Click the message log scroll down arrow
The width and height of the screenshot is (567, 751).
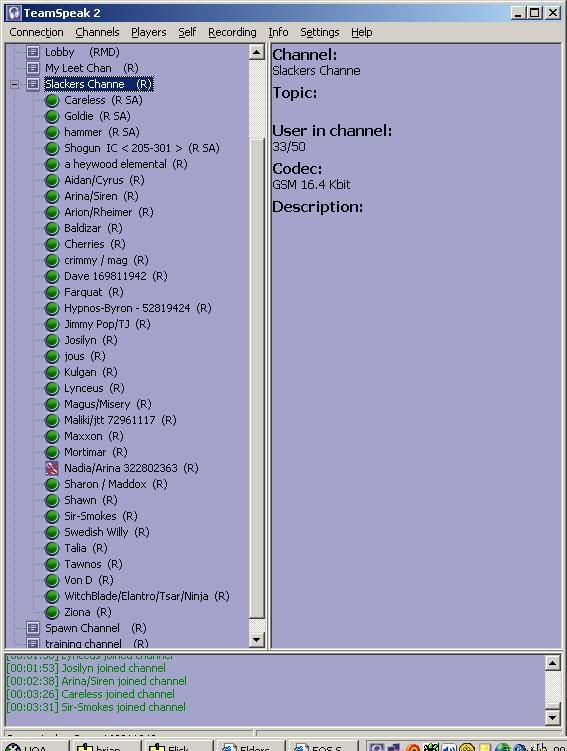pos(552,717)
